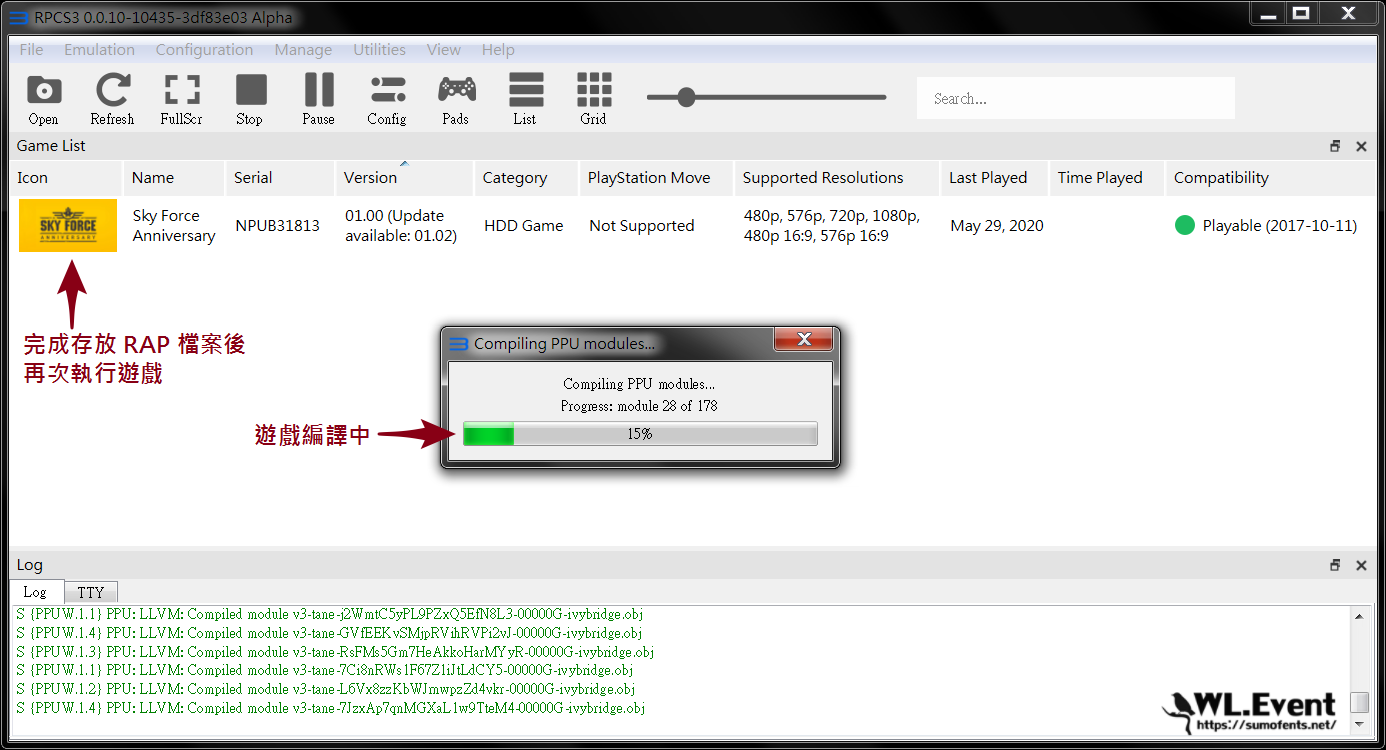1386x750 pixels.
Task: Sort by Version column header
Action: tap(404, 178)
